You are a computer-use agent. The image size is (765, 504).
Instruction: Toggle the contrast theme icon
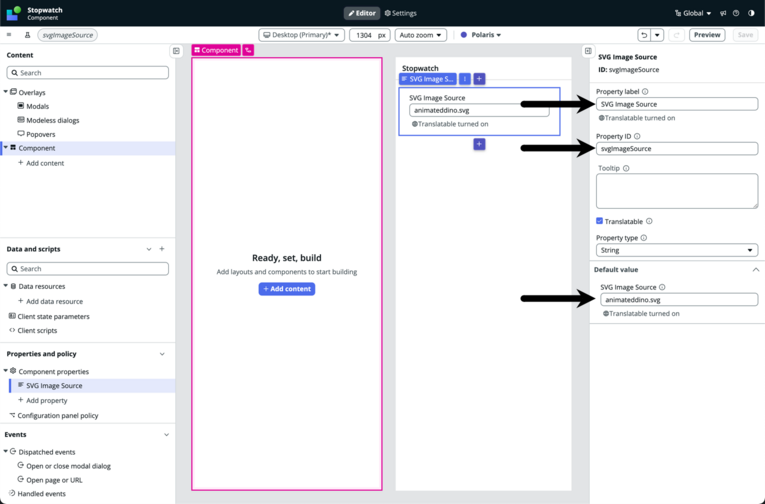tap(751, 13)
